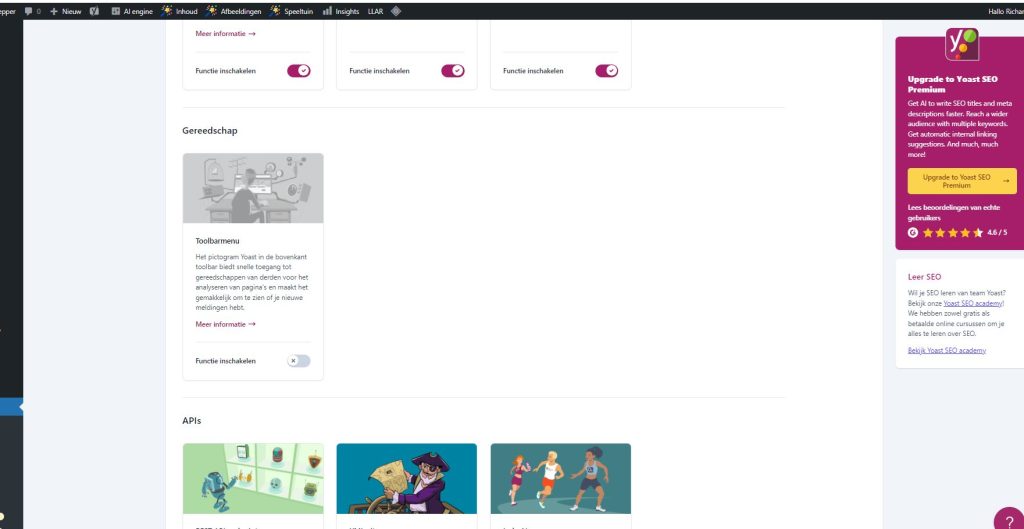This screenshot has width=1024, height=529.
Task: Click the Yoast SEO Premium logo
Action: [x=961, y=44]
